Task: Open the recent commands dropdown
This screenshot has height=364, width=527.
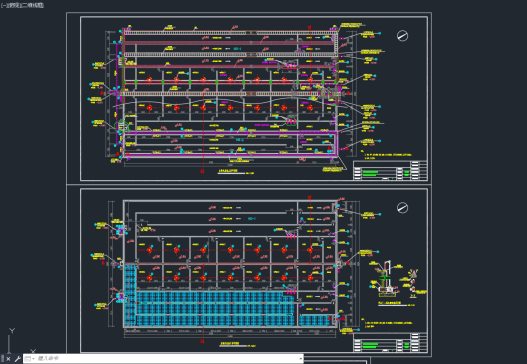Action: [x=30, y=359]
